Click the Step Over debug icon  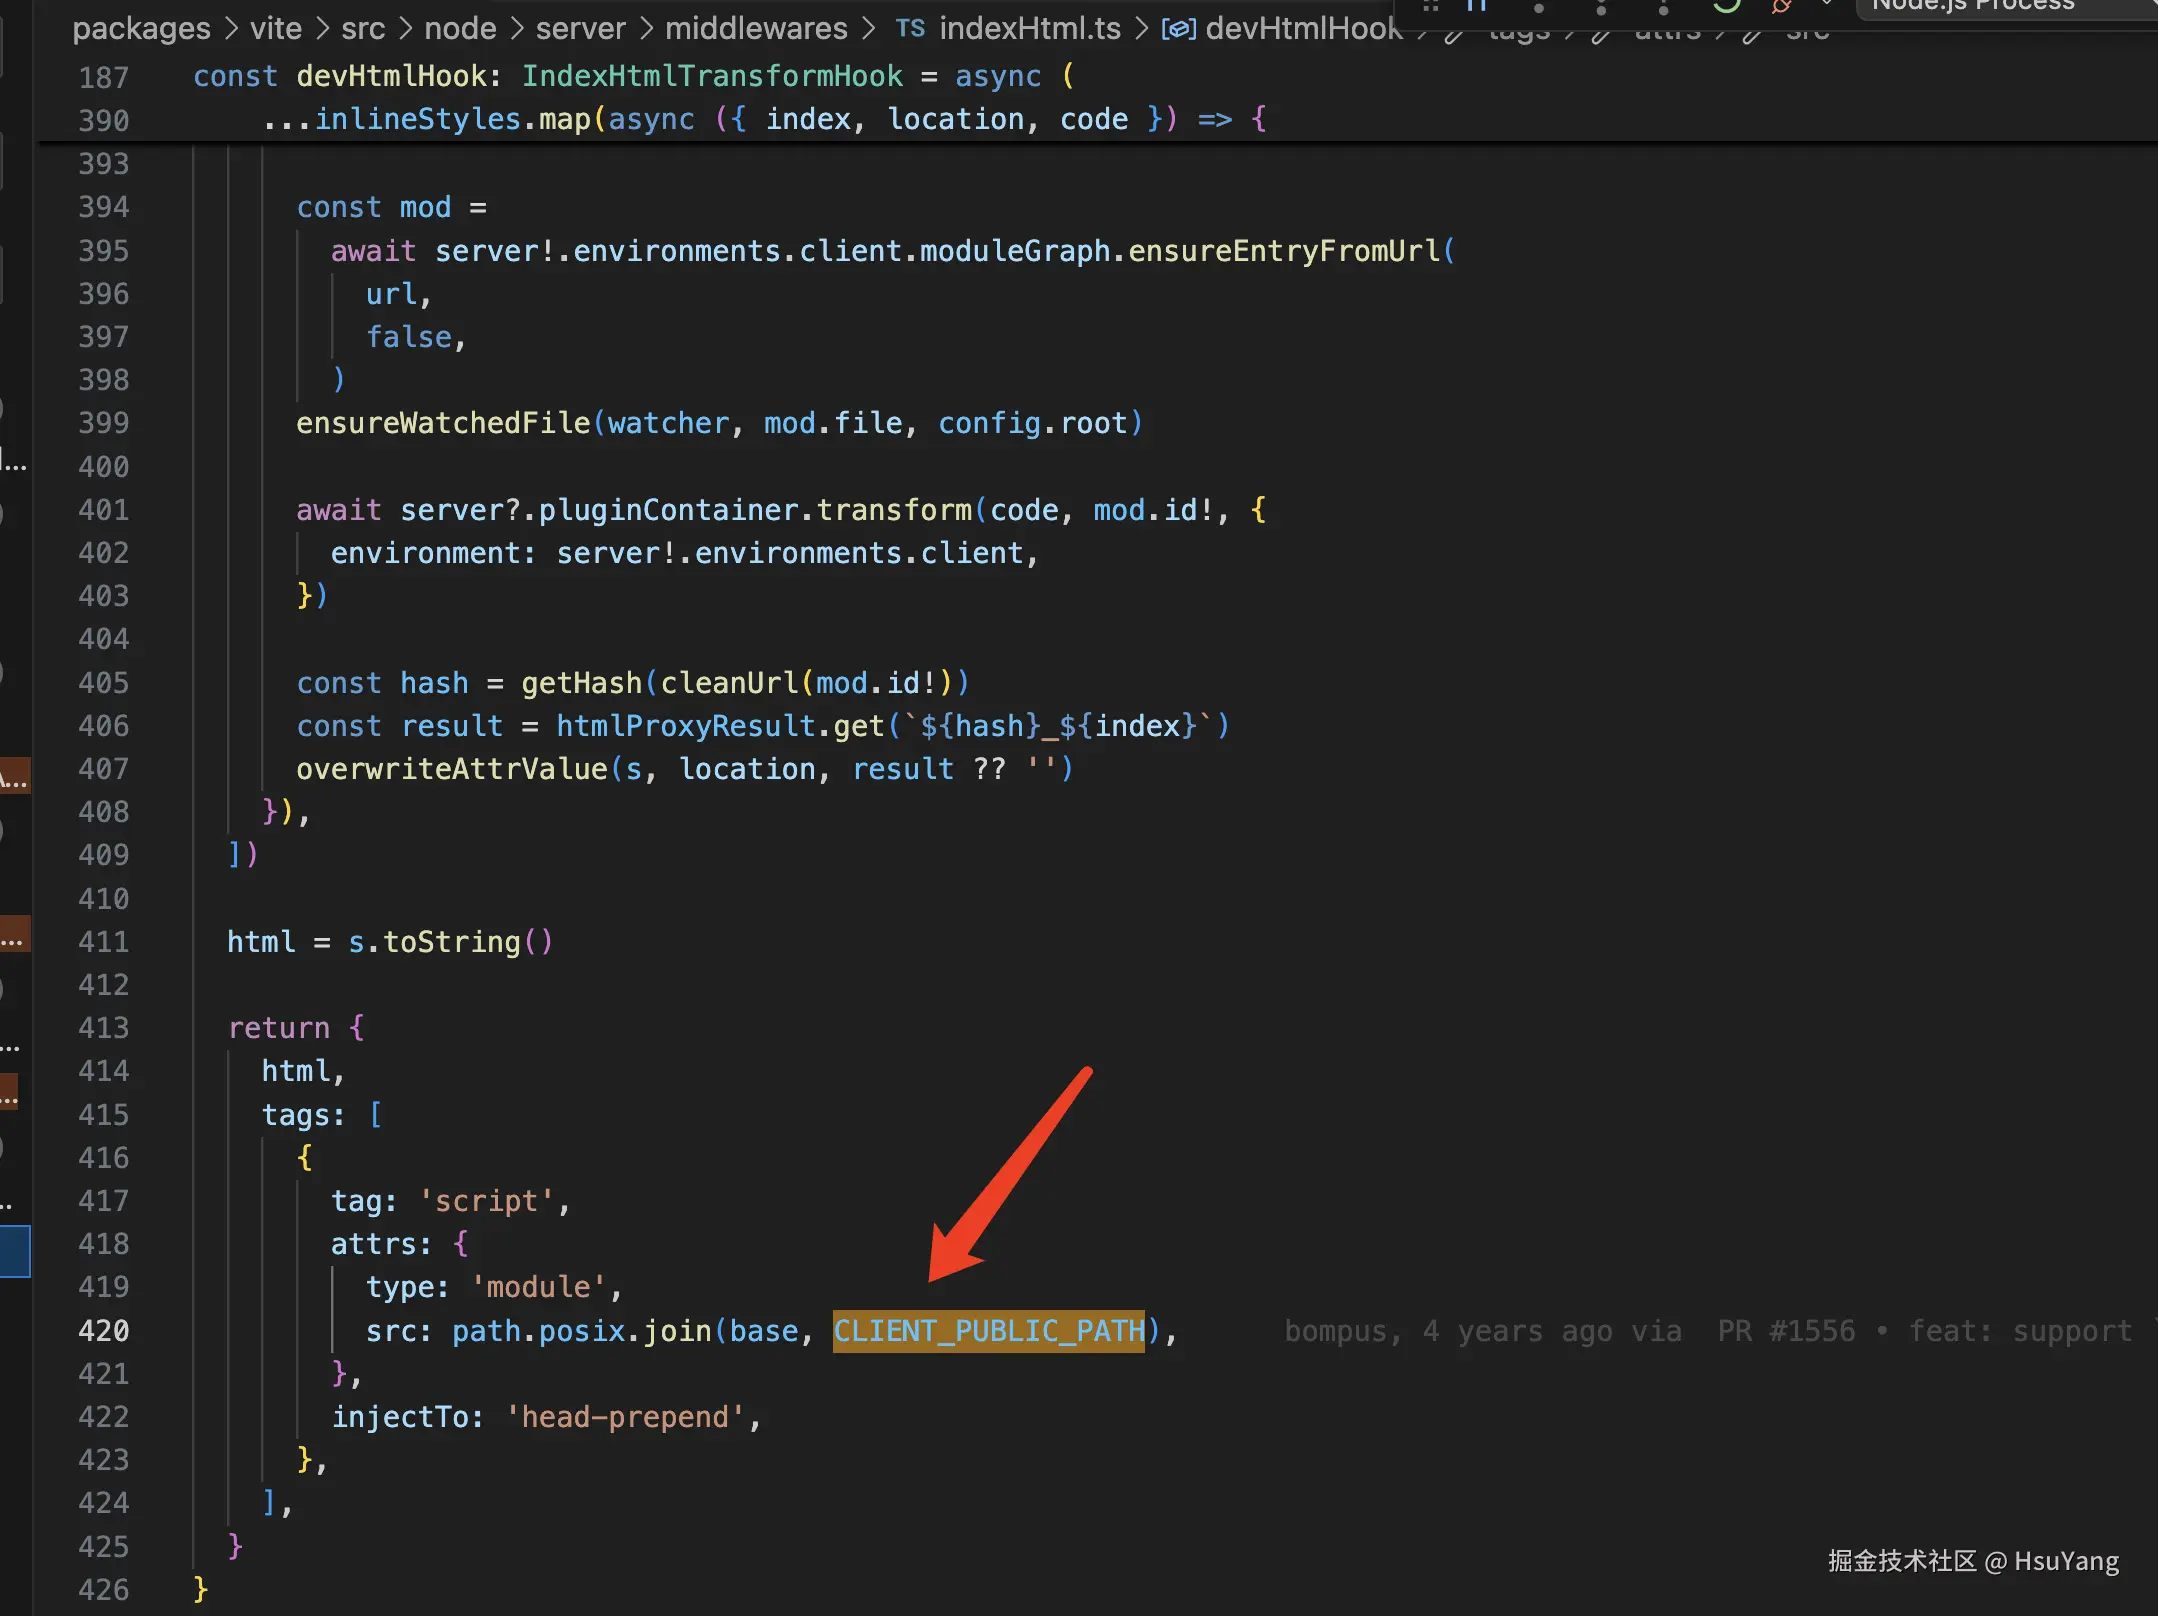tap(1539, 6)
